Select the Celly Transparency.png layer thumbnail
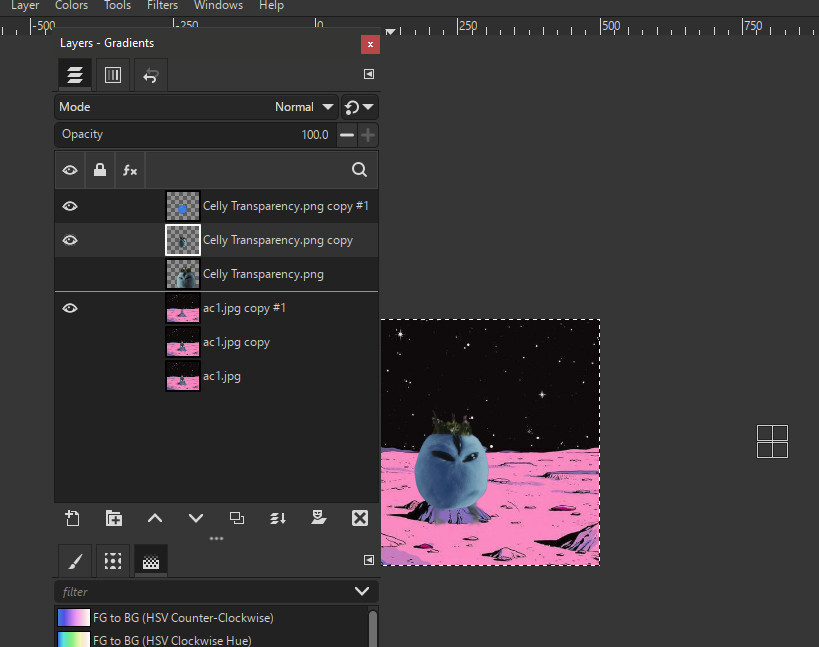This screenshot has height=647, width=819. (x=183, y=274)
